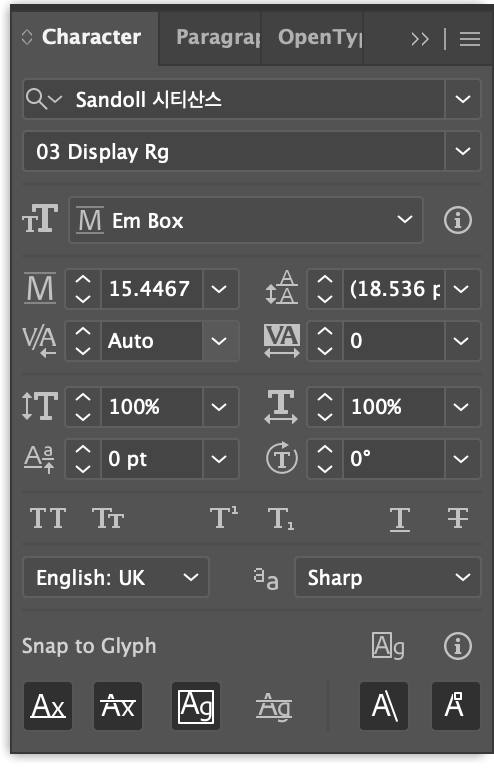This screenshot has height=768, width=494.
Task: Toggle snap to Angular Guides button
Action: click(384, 706)
